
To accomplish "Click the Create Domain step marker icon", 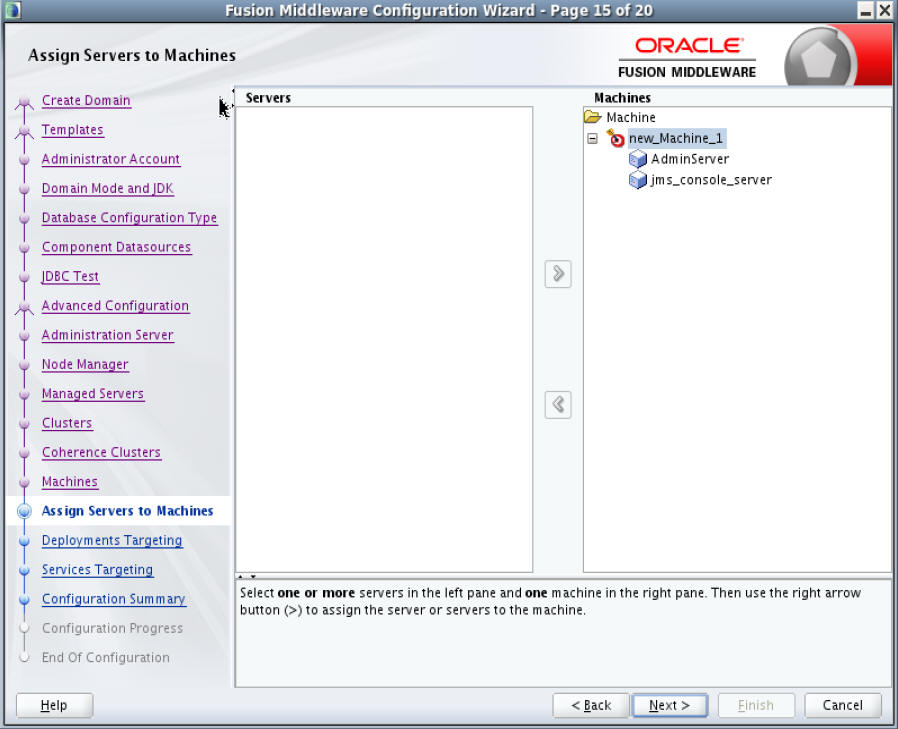I will coord(24,103).
